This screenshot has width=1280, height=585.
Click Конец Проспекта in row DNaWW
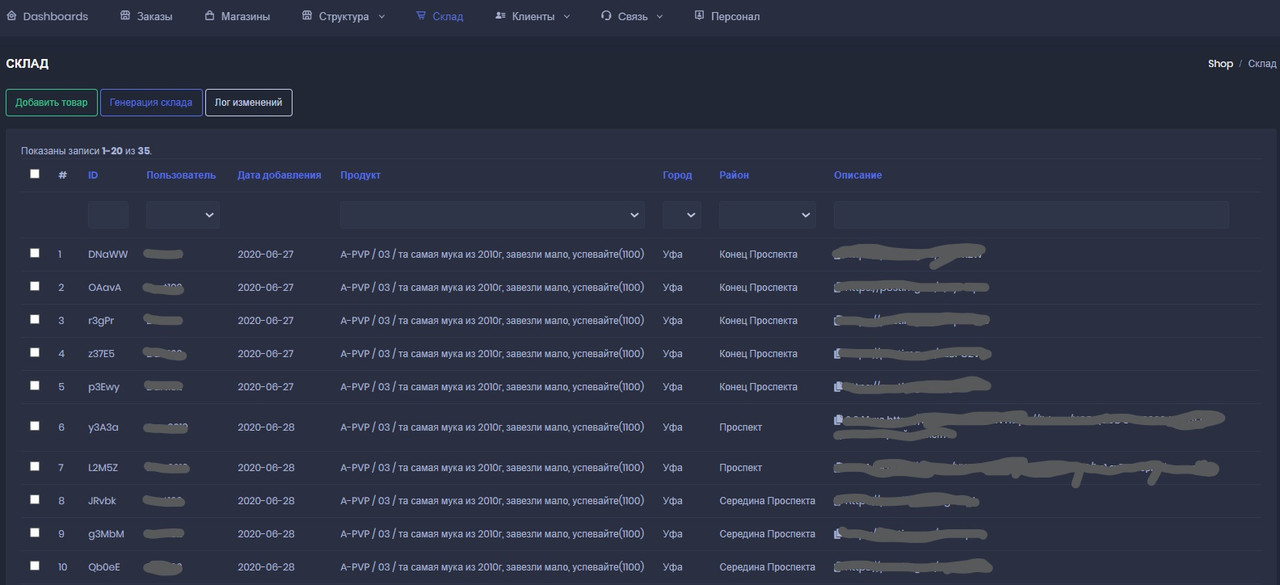(x=758, y=254)
